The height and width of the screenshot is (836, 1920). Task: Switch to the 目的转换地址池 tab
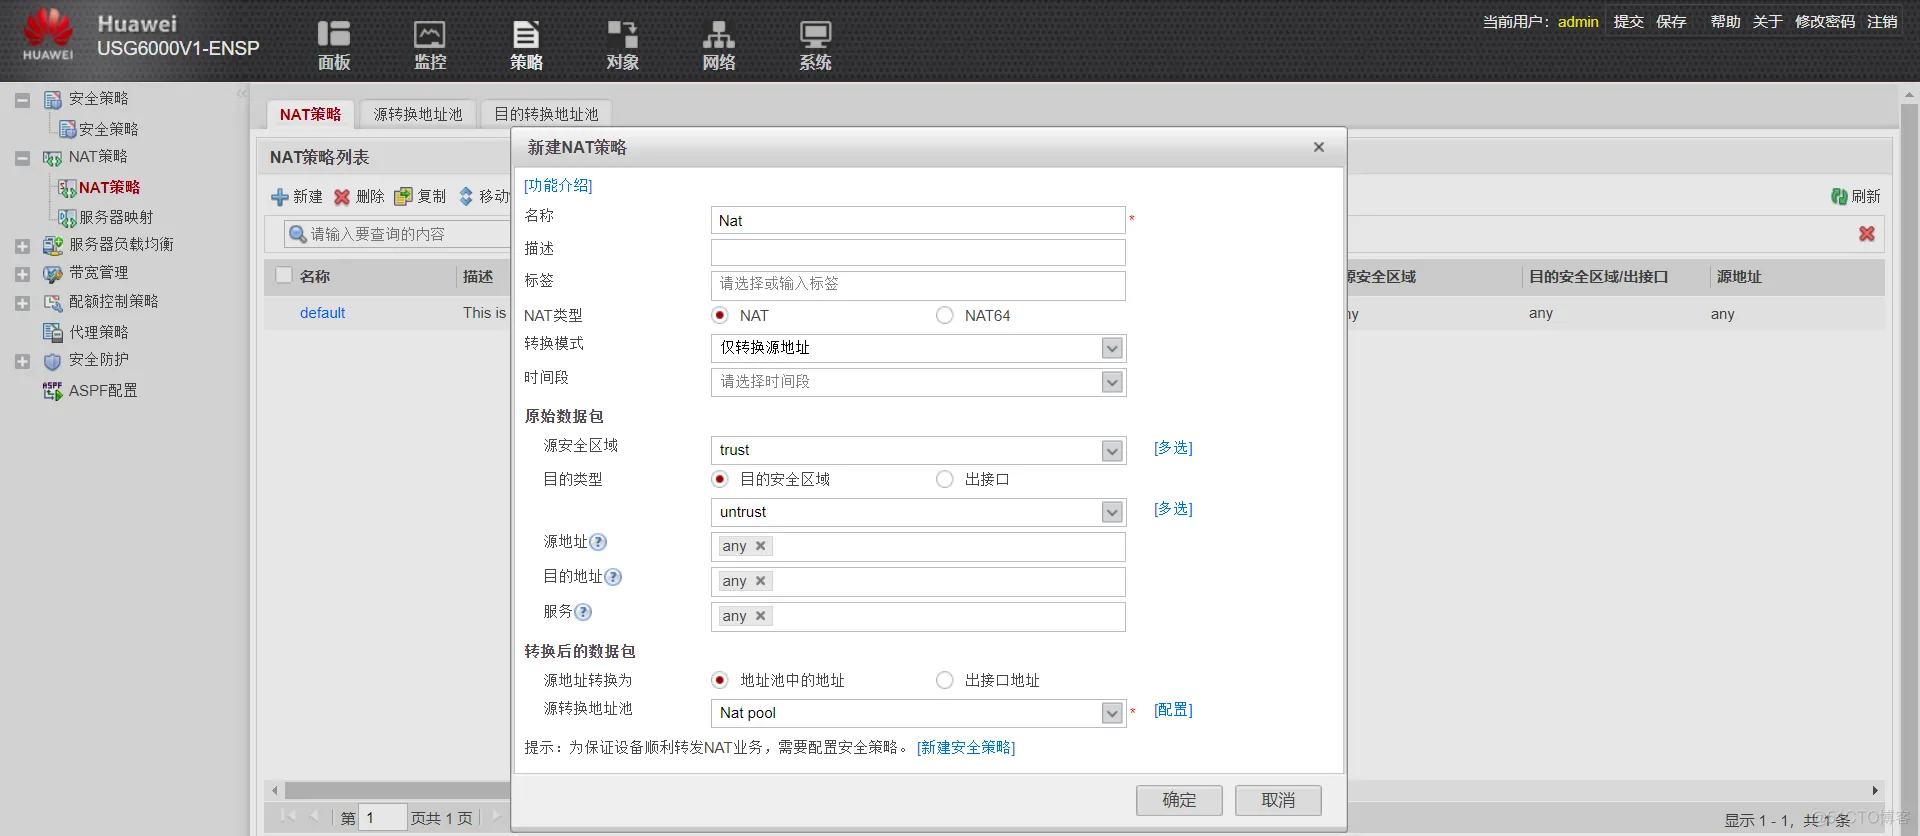546,114
